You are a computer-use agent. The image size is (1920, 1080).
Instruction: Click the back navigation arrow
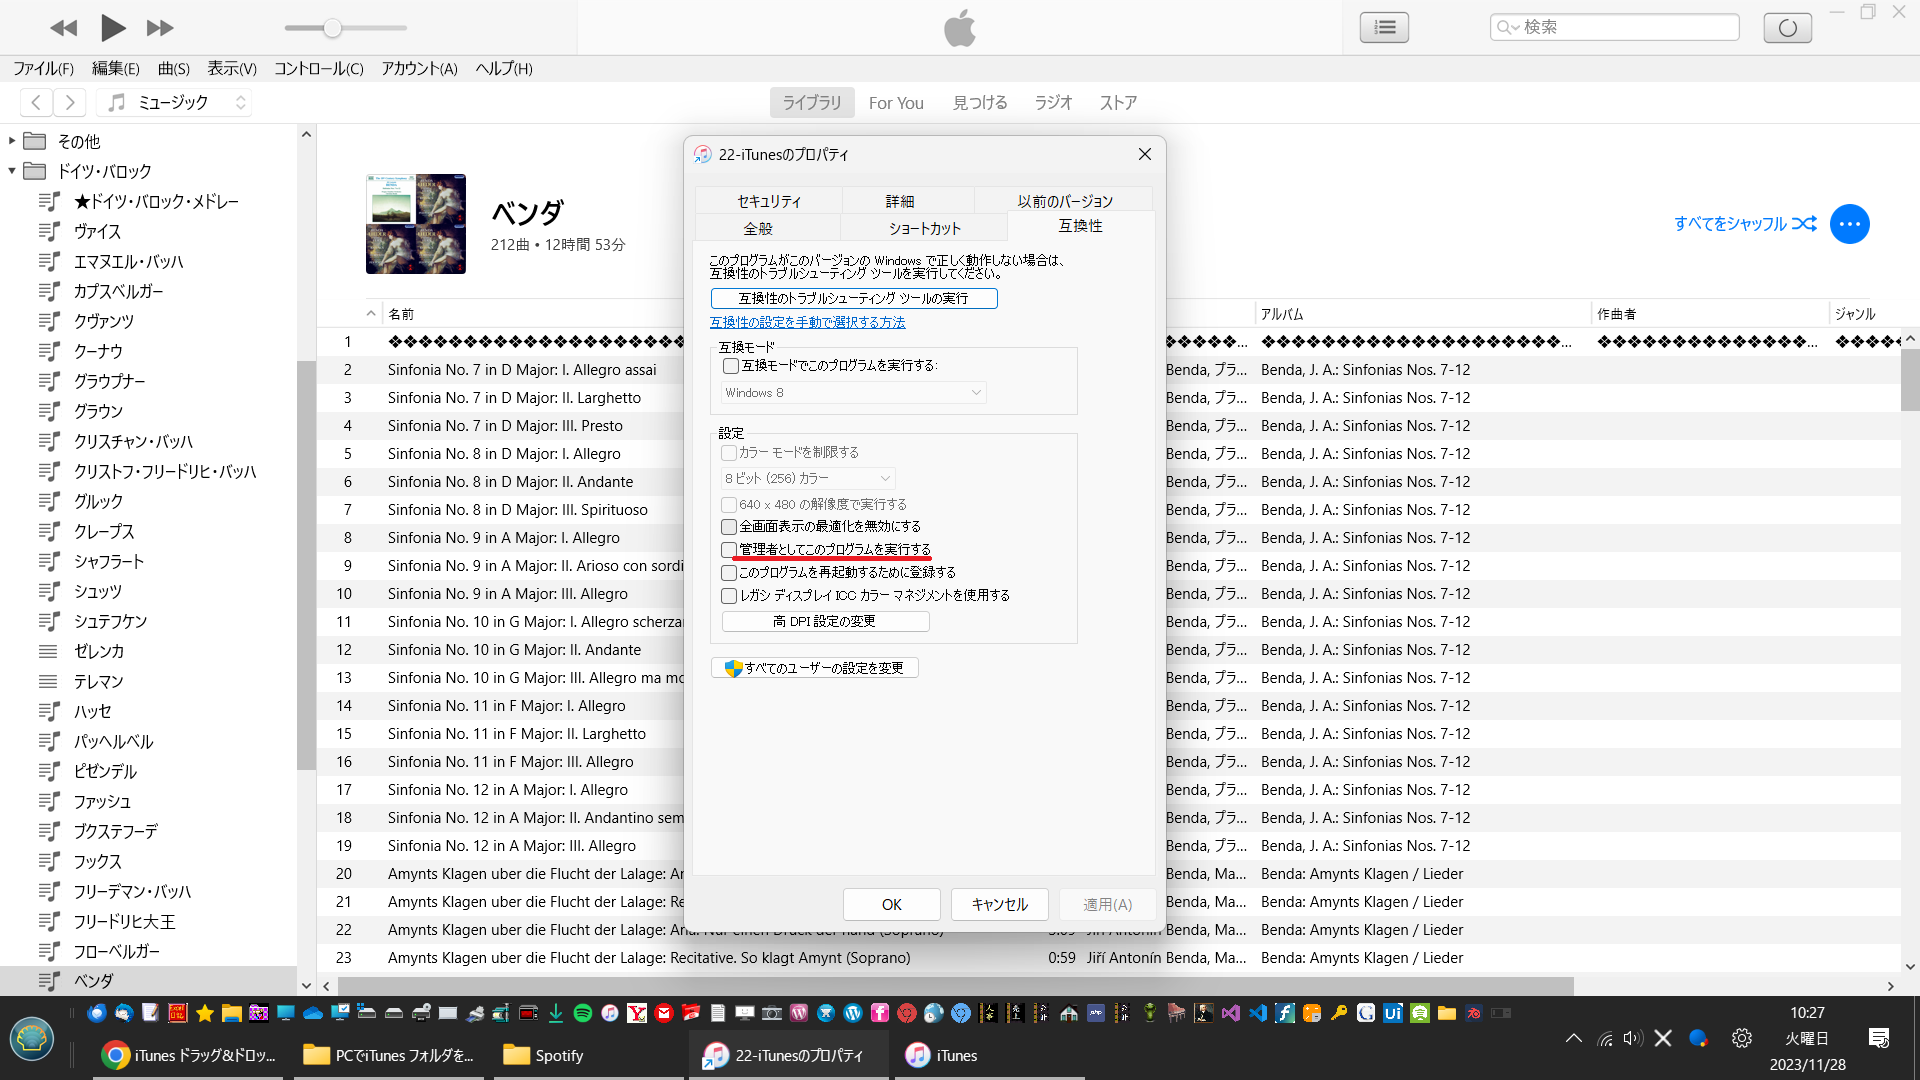[36, 102]
